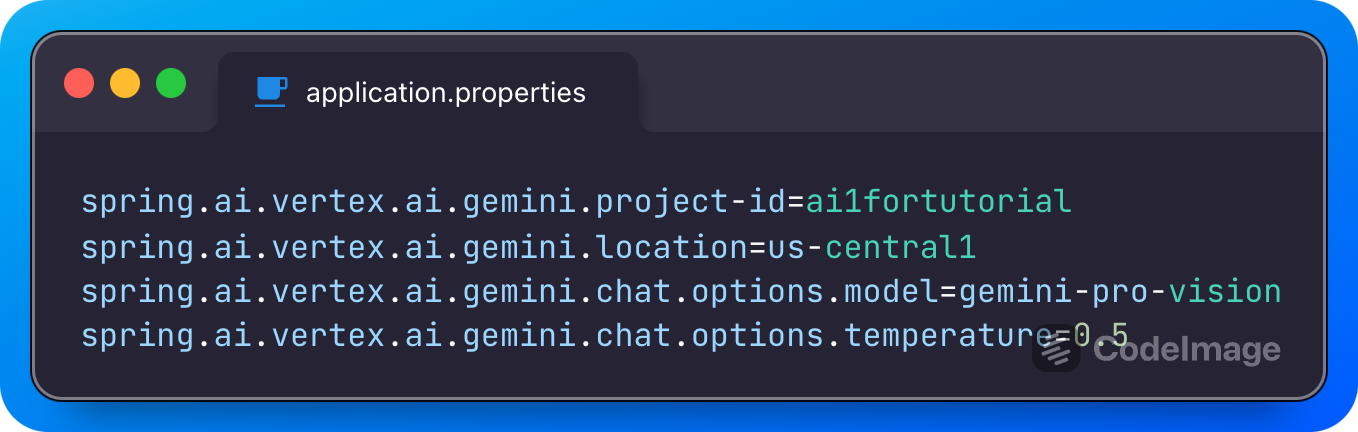This screenshot has height=432, width=1358.
Task: Place cursor on the location key
Action: (672, 246)
